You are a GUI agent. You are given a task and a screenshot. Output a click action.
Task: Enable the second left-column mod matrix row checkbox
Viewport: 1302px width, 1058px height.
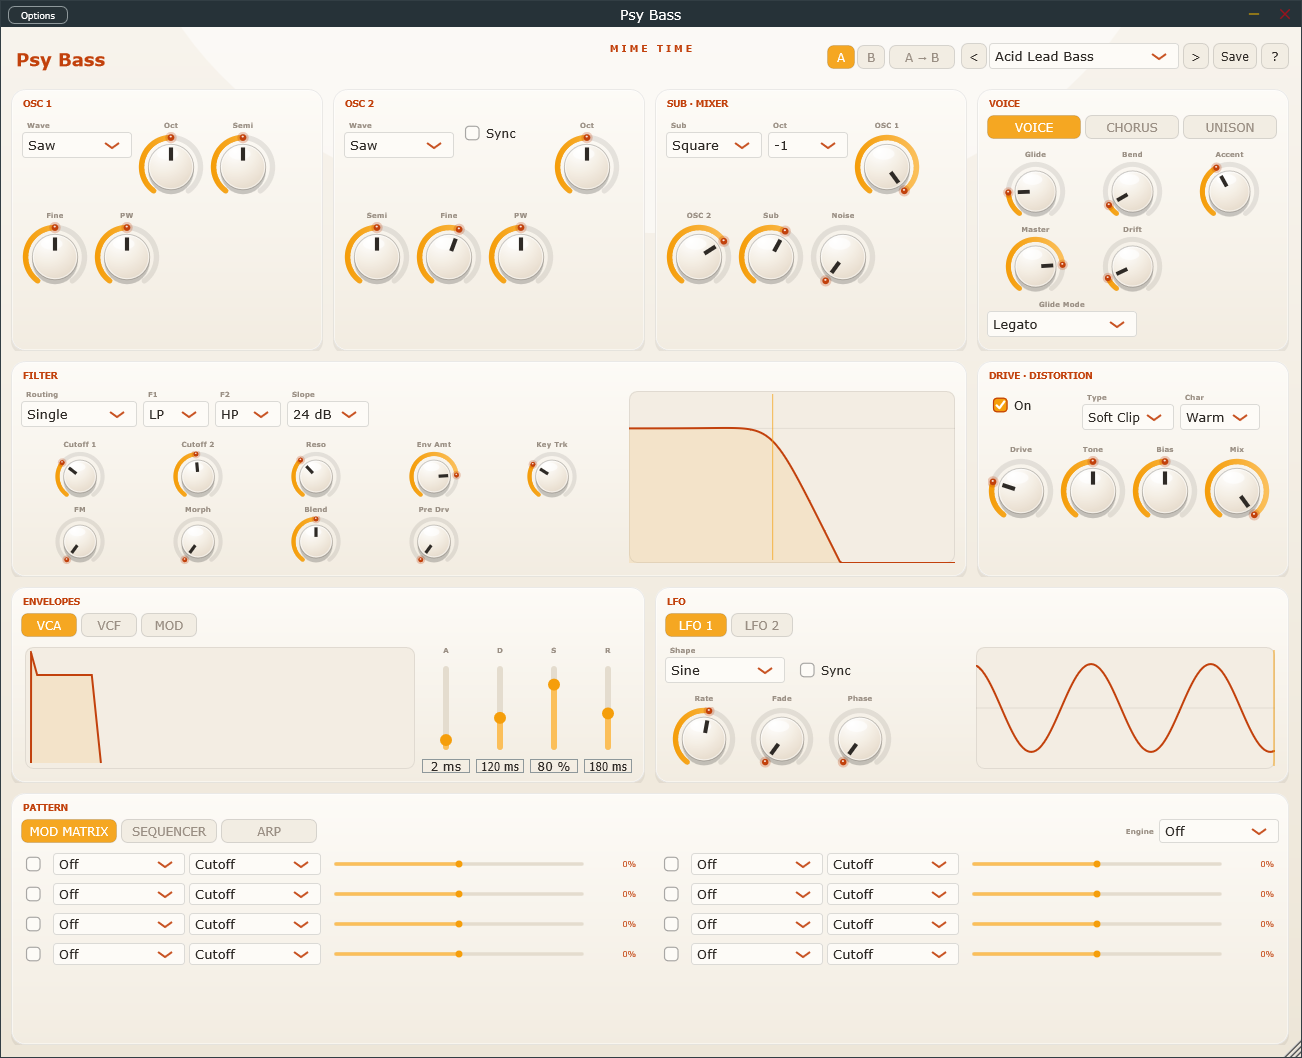click(x=33, y=894)
